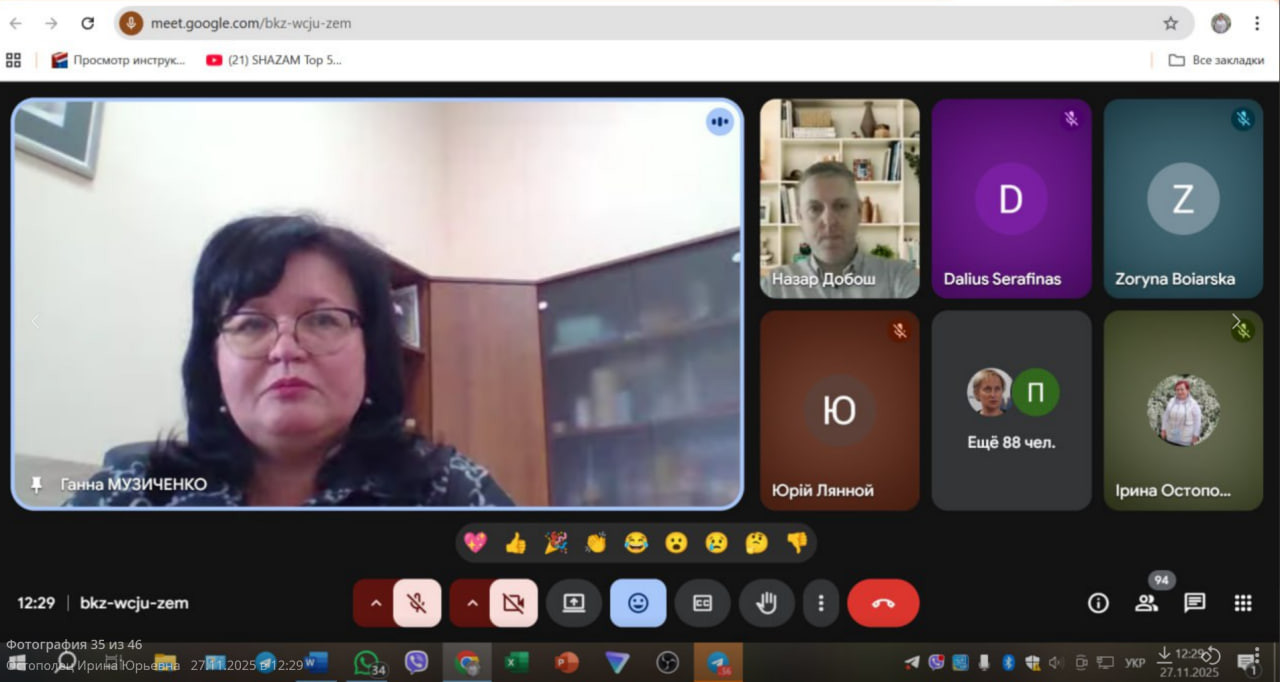This screenshot has height=682, width=1280.
Task: Select Ірина Остопо... participant tile
Action: pyautogui.click(x=1183, y=410)
